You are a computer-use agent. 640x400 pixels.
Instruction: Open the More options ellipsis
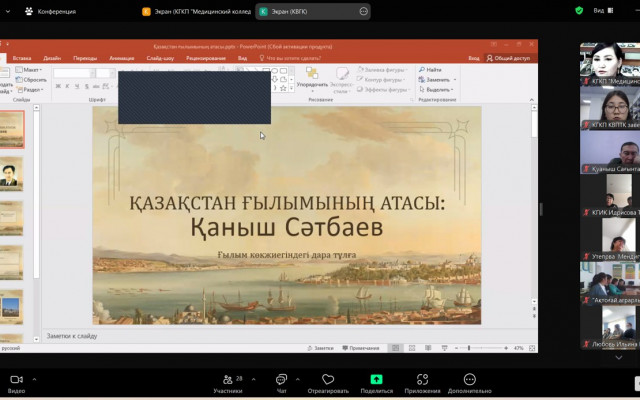469,380
